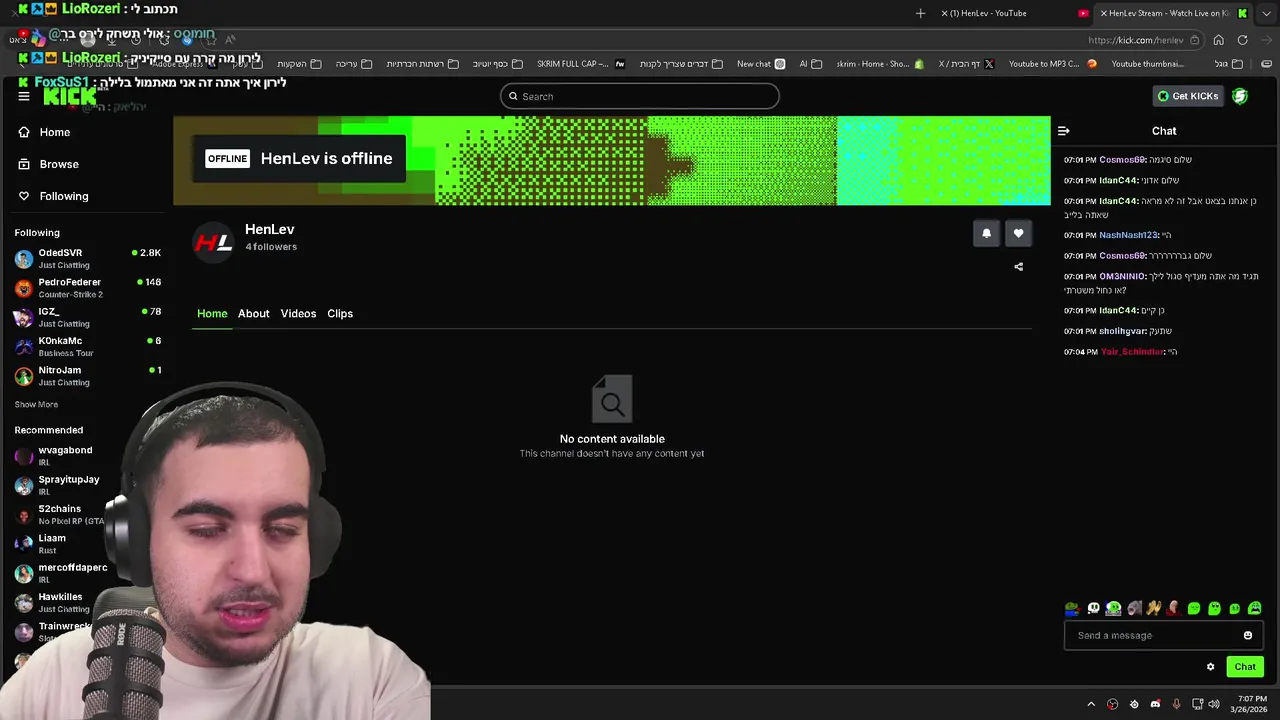Reload the page with refresh icon
Screen dimensions: 1280x720
tap(1242, 40)
